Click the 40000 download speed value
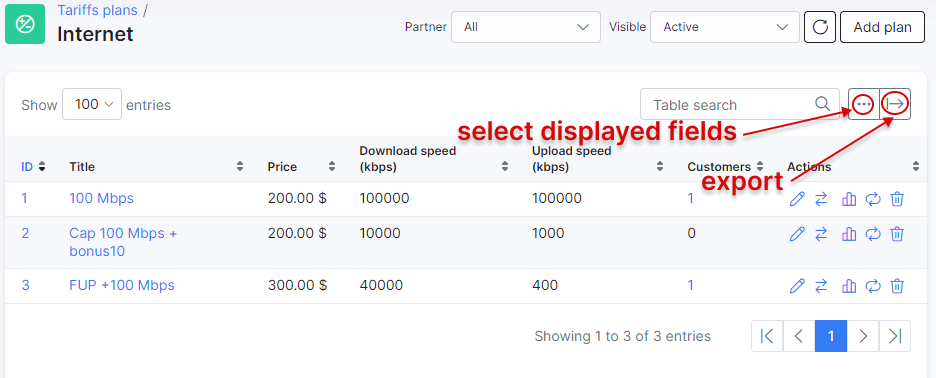This screenshot has width=936, height=378. pos(381,285)
